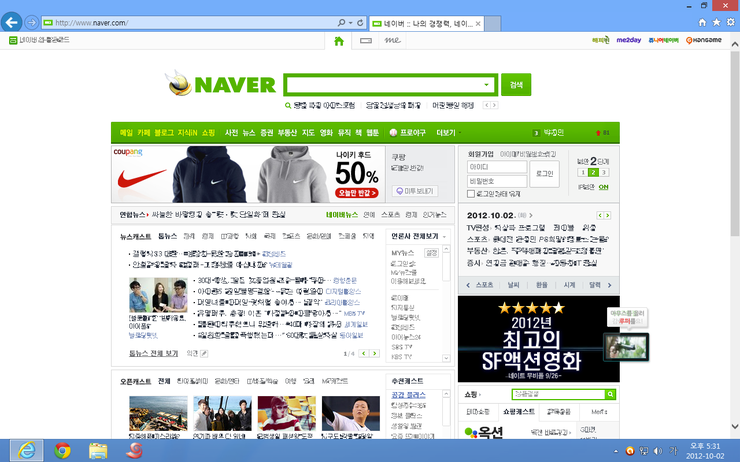
Task: Click the Junior Naver link in the top bar
Action: (x=663, y=41)
